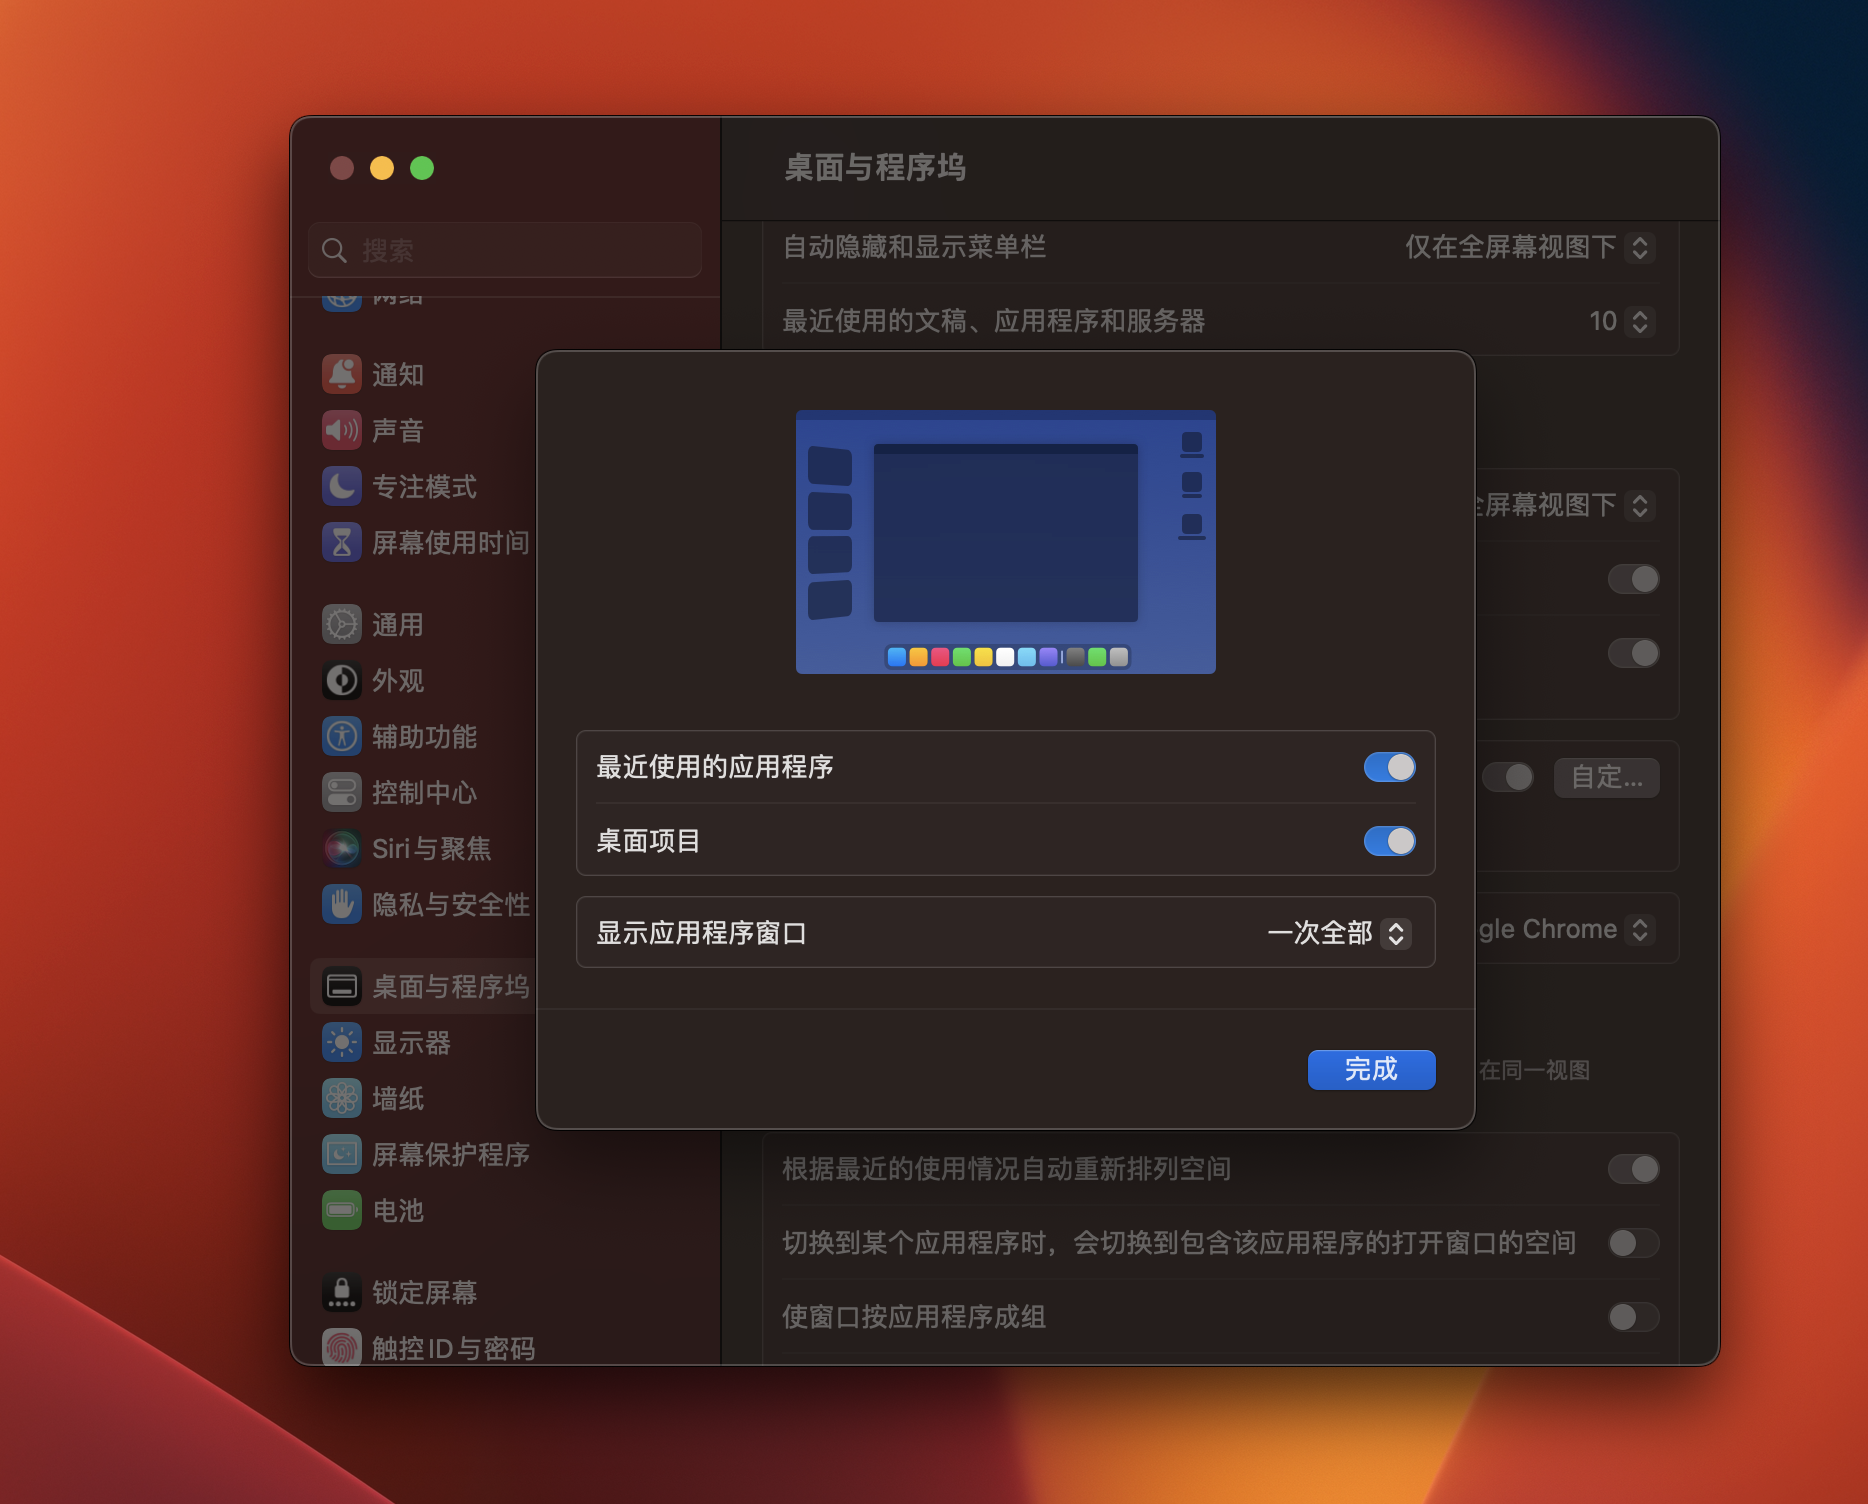1868x1504 pixels.
Task: Click the search magnifier icon
Action: pyautogui.click(x=334, y=250)
